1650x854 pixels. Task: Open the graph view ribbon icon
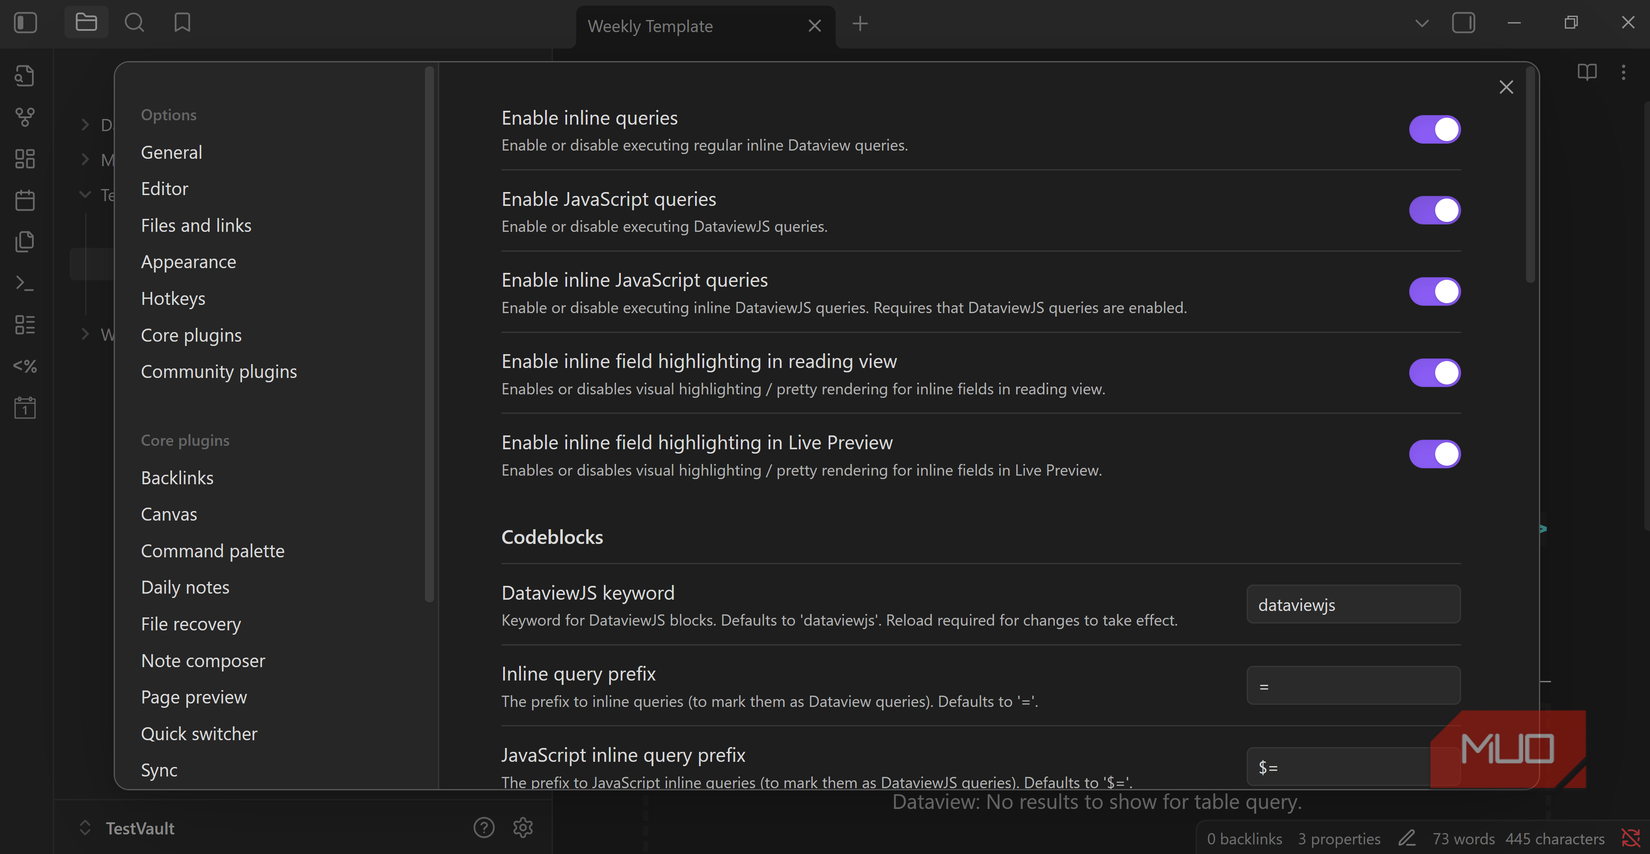[25, 117]
